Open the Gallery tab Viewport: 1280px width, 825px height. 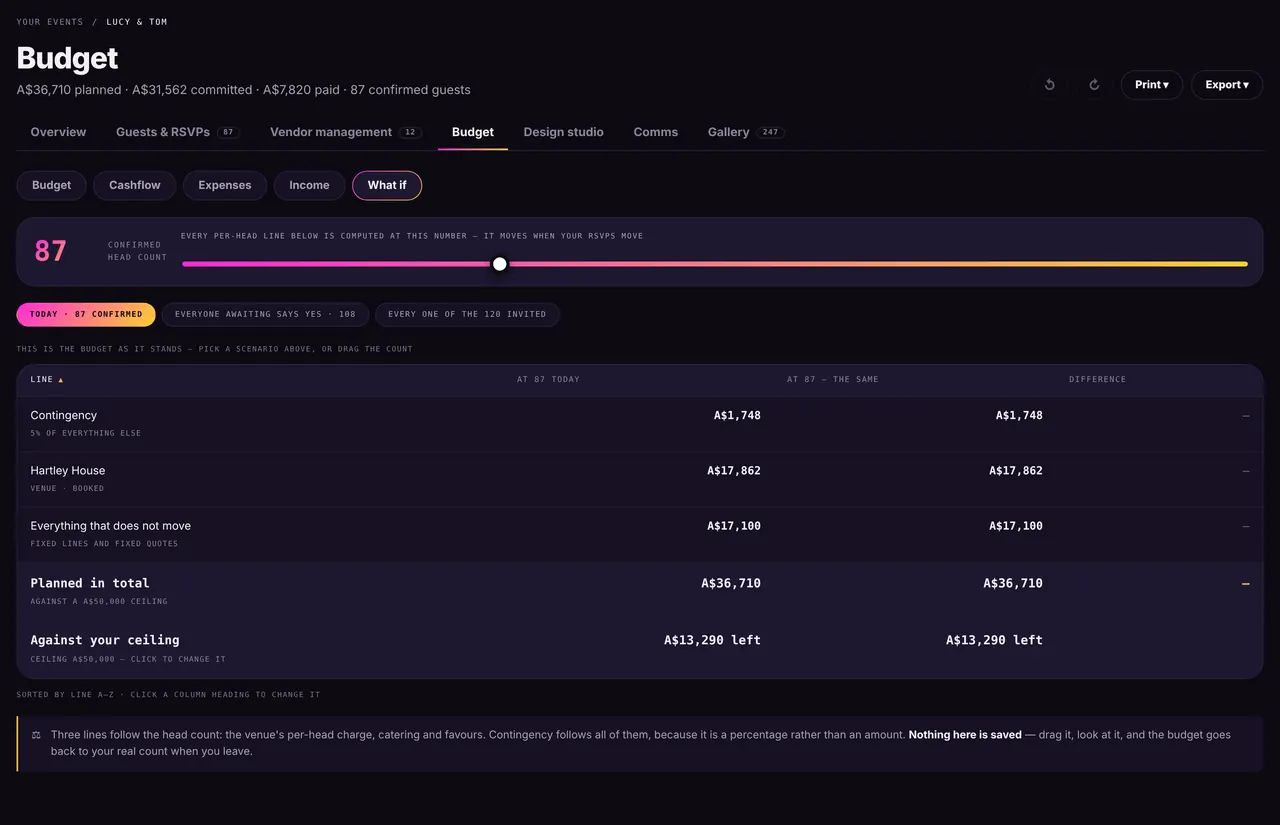(745, 132)
